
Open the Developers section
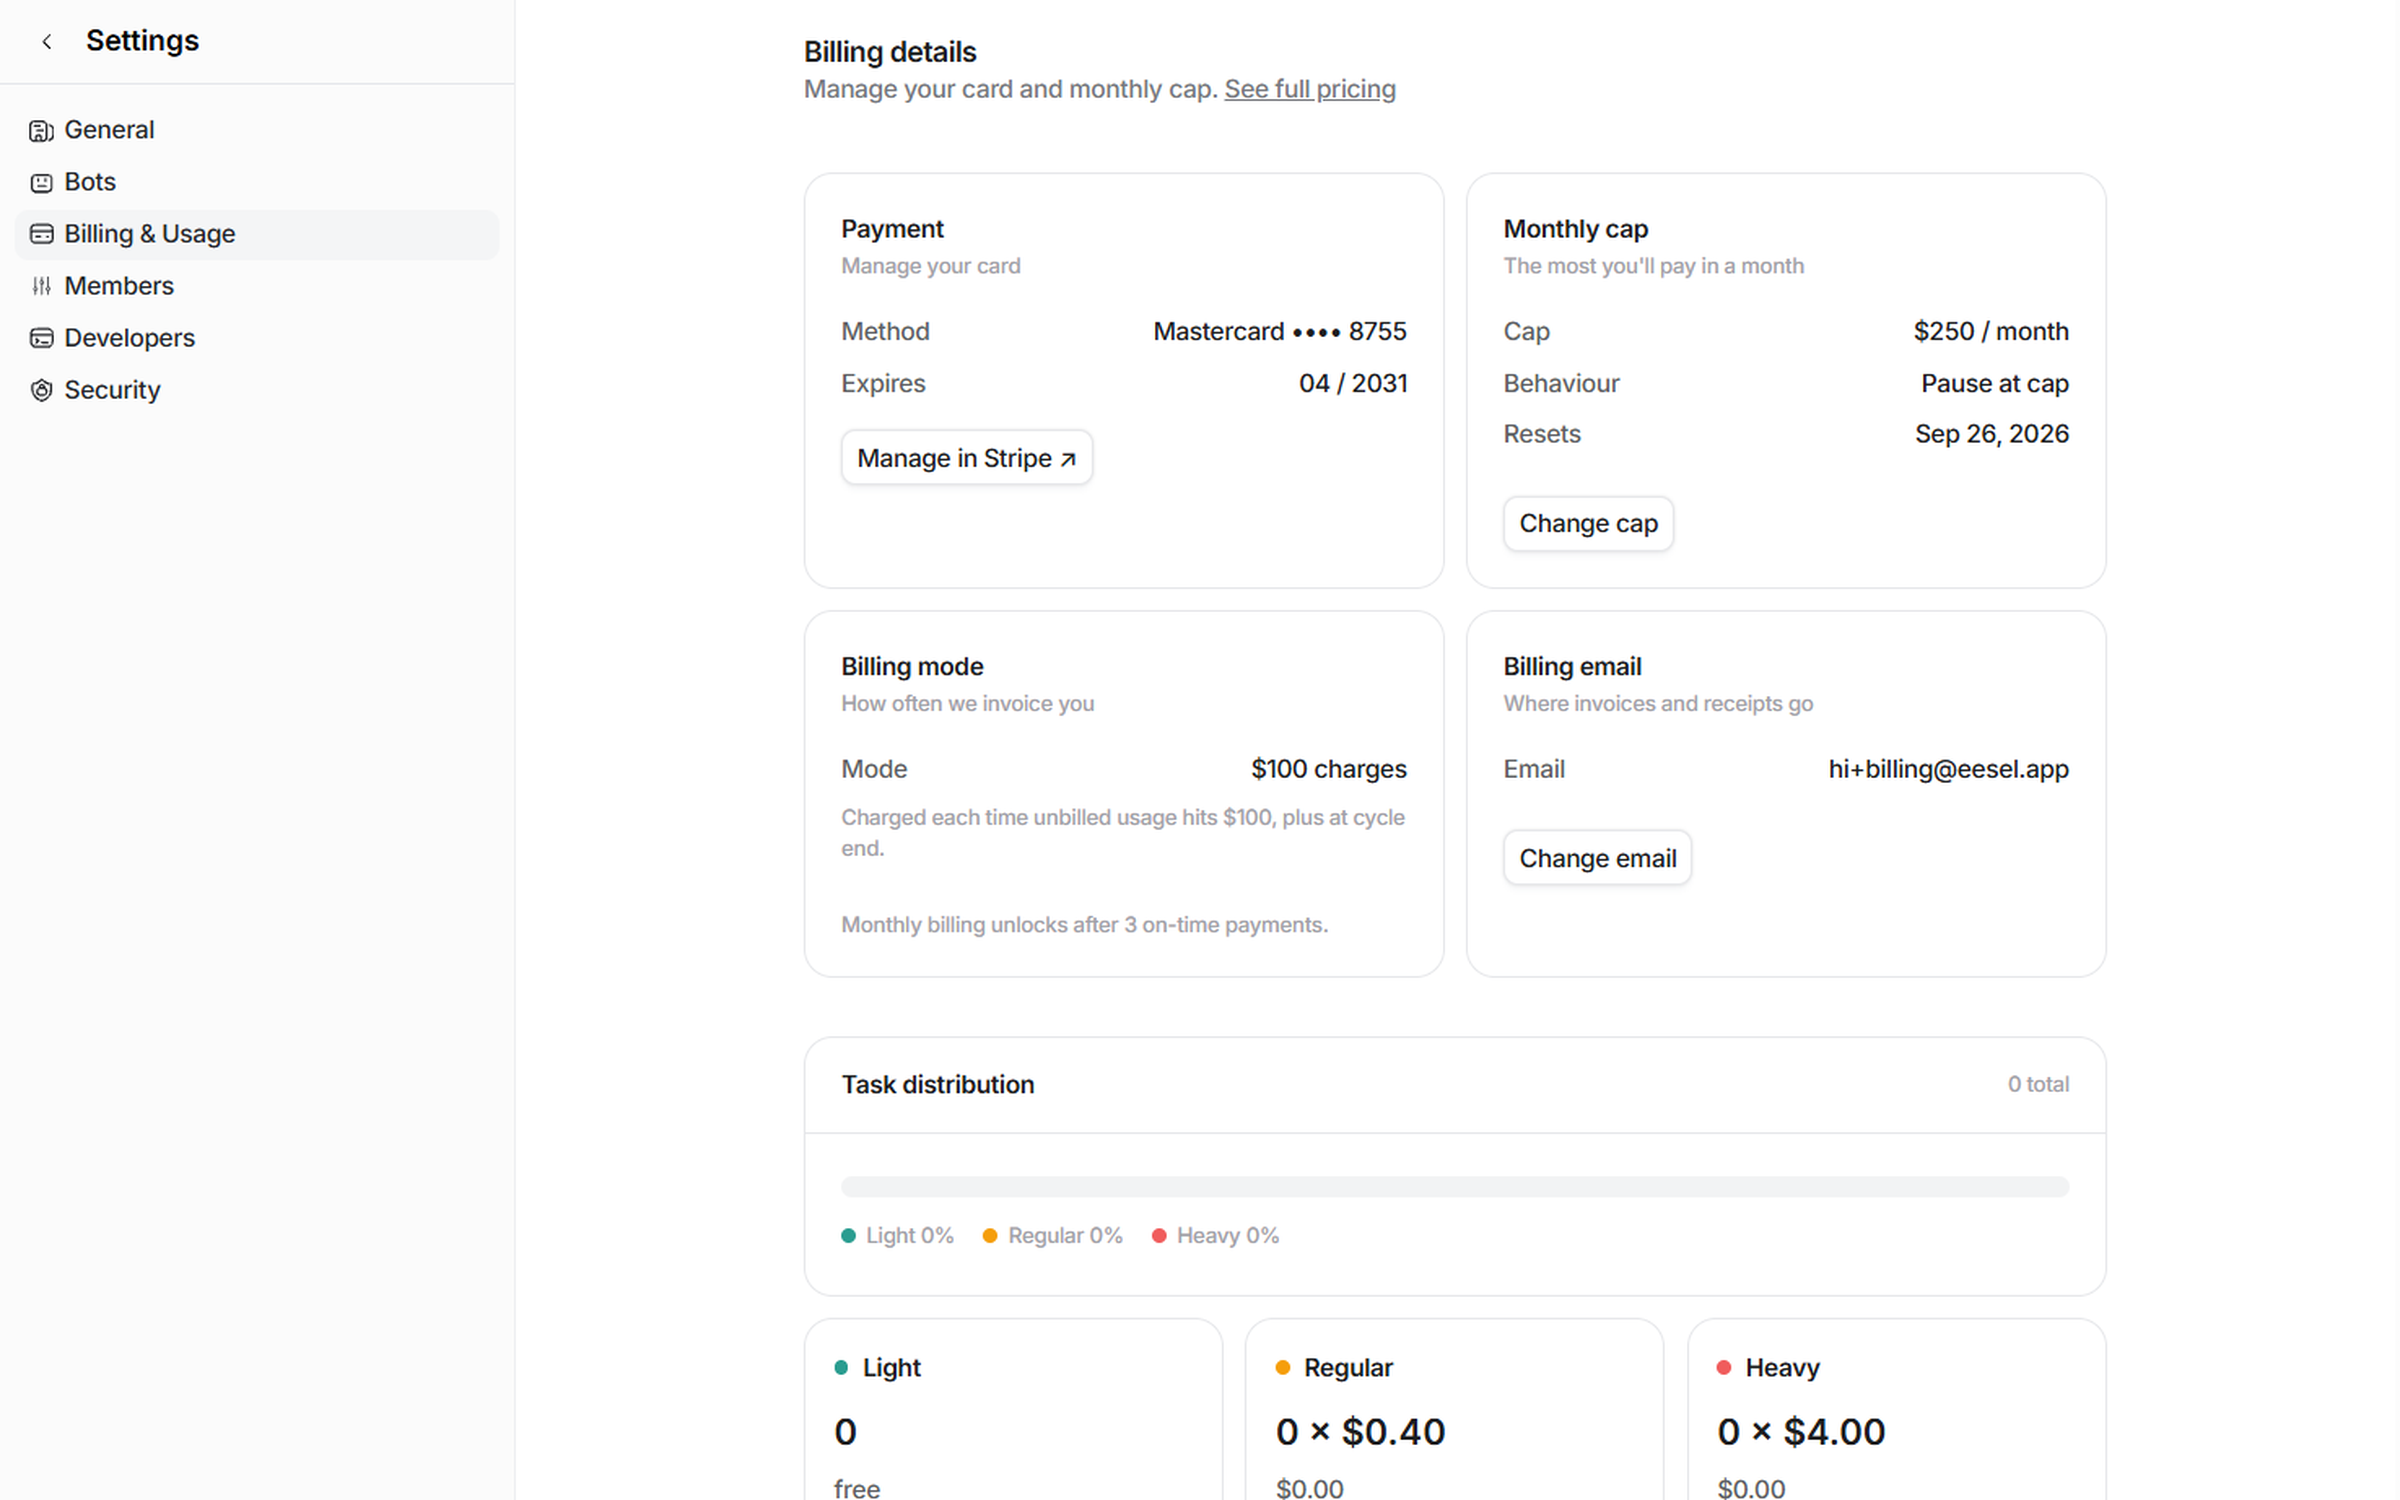click(256, 338)
